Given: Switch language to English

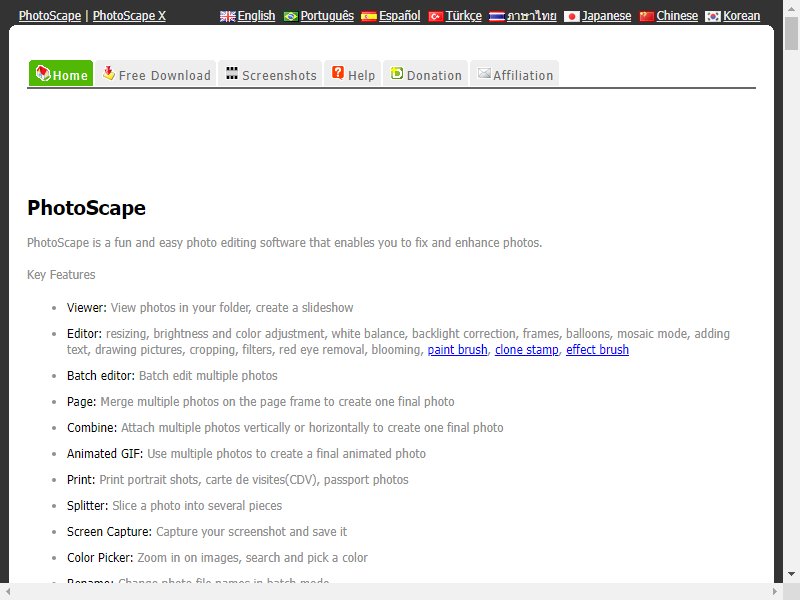Looking at the screenshot, I should [256, 16].
